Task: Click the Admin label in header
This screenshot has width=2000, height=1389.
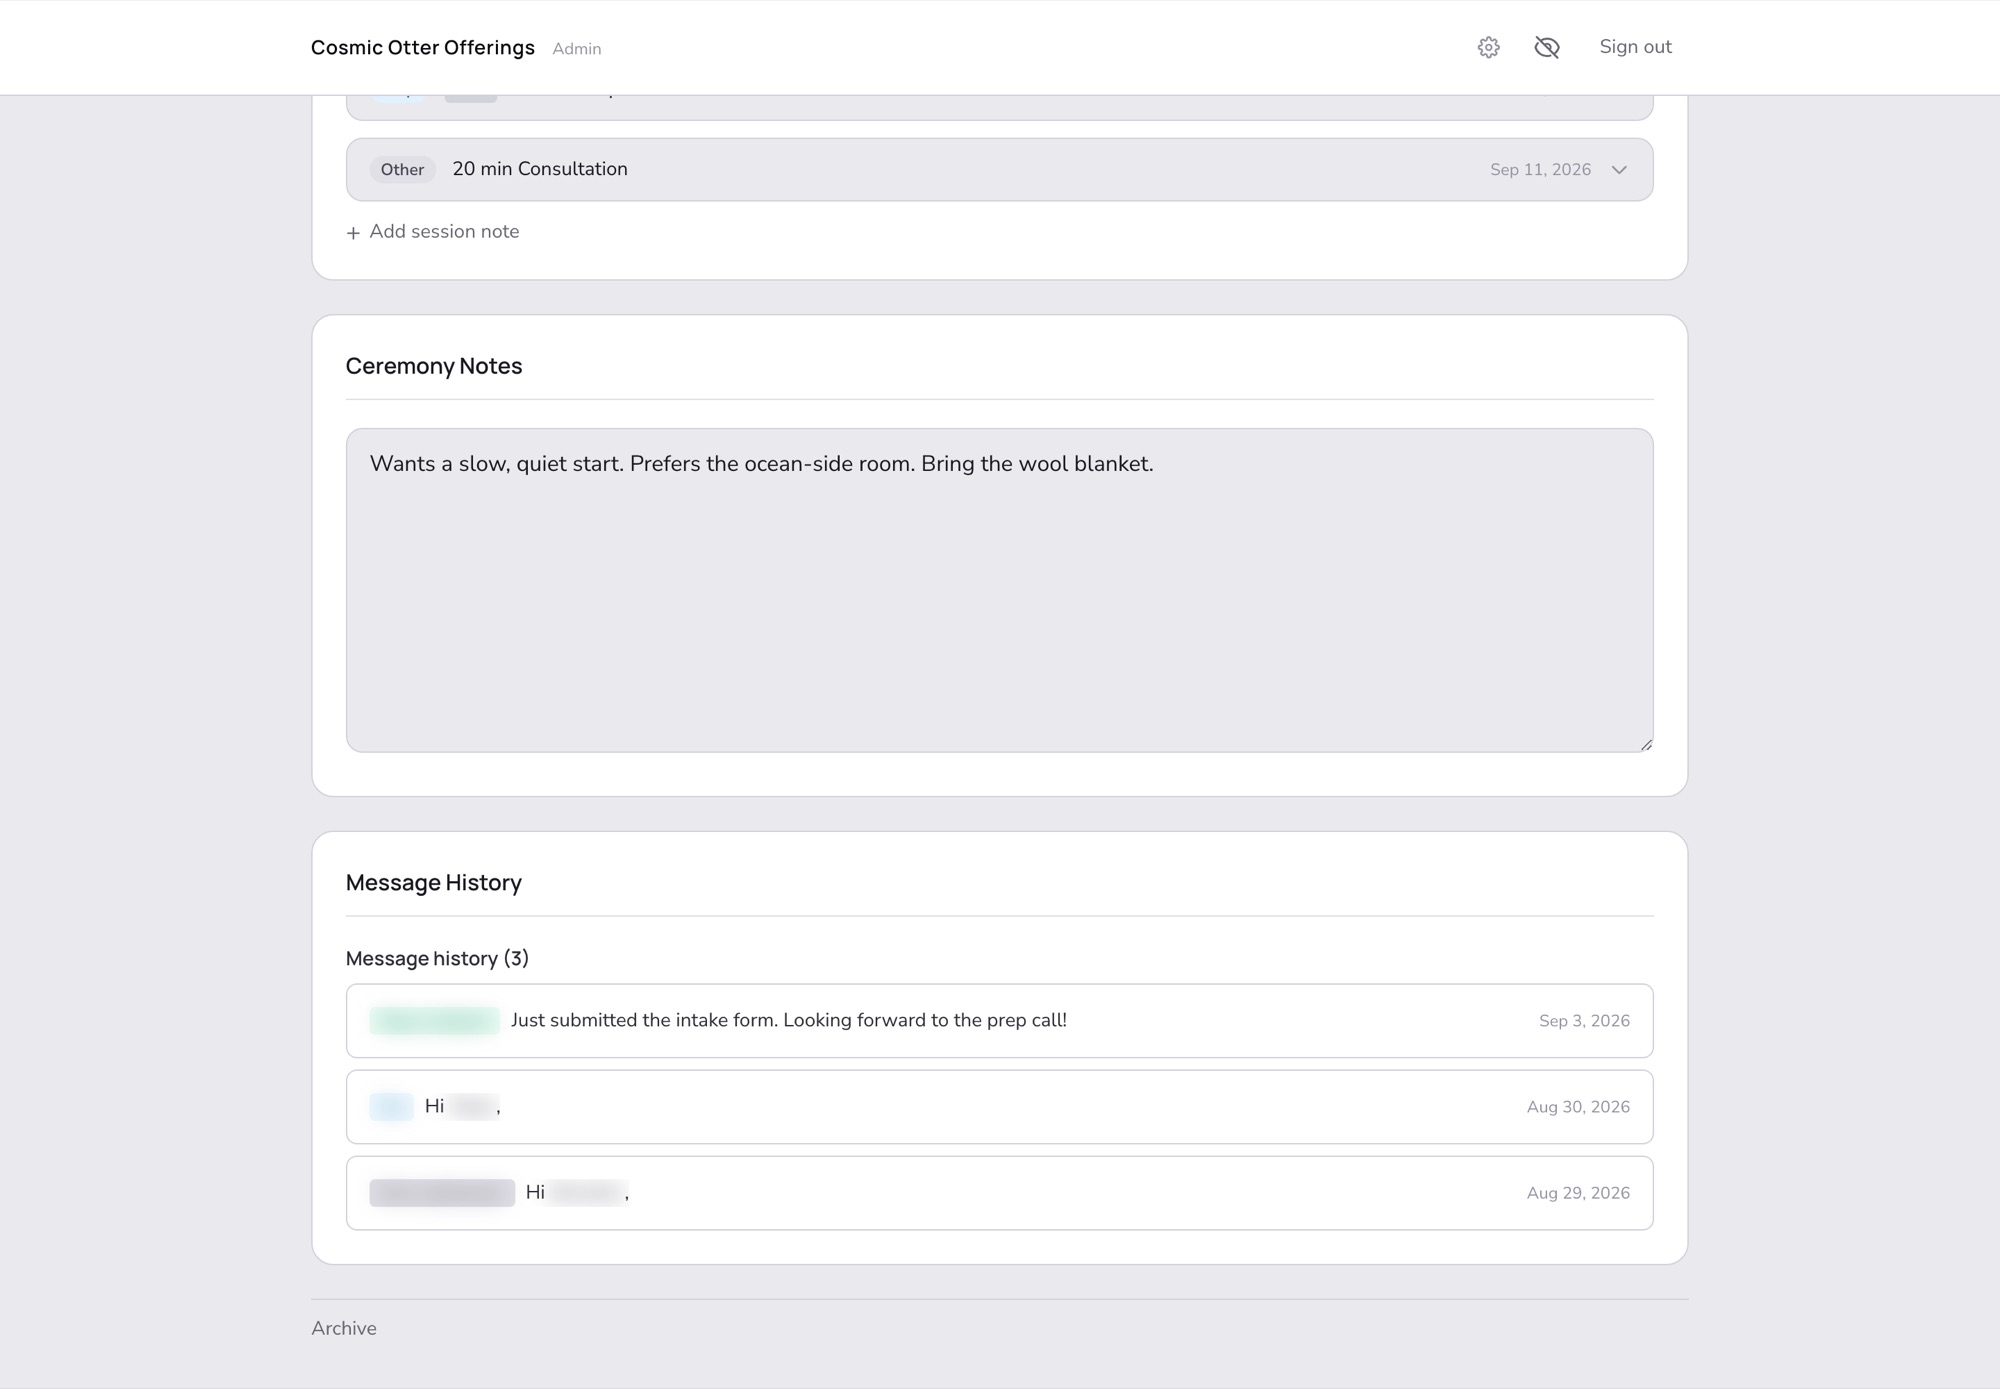Action: (577, 49)
